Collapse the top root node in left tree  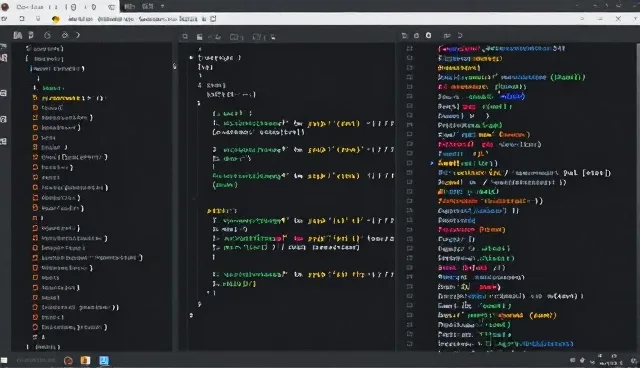pos(29,49)
